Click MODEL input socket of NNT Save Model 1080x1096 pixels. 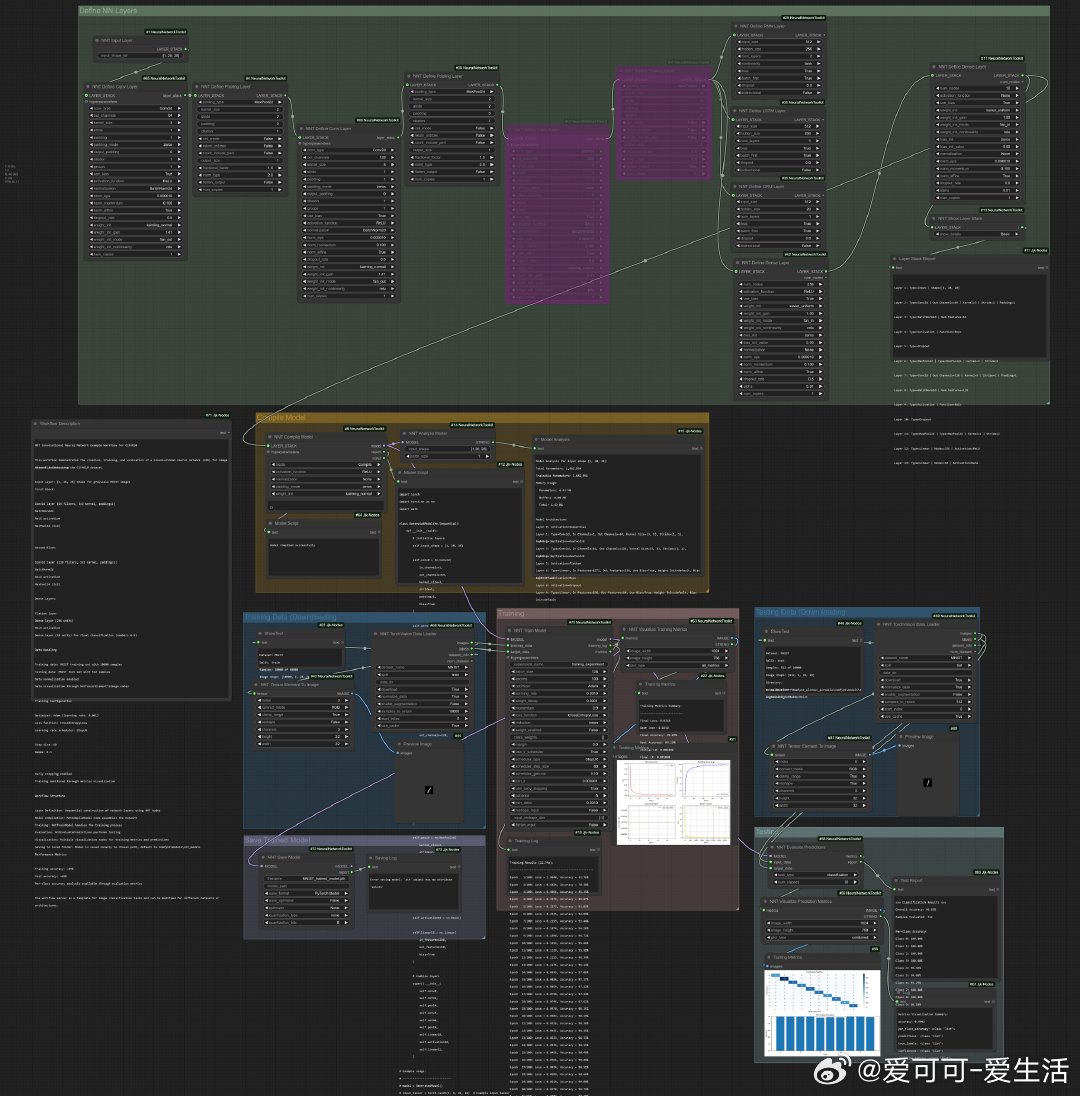pyautogui.click(x=262, y=866)
